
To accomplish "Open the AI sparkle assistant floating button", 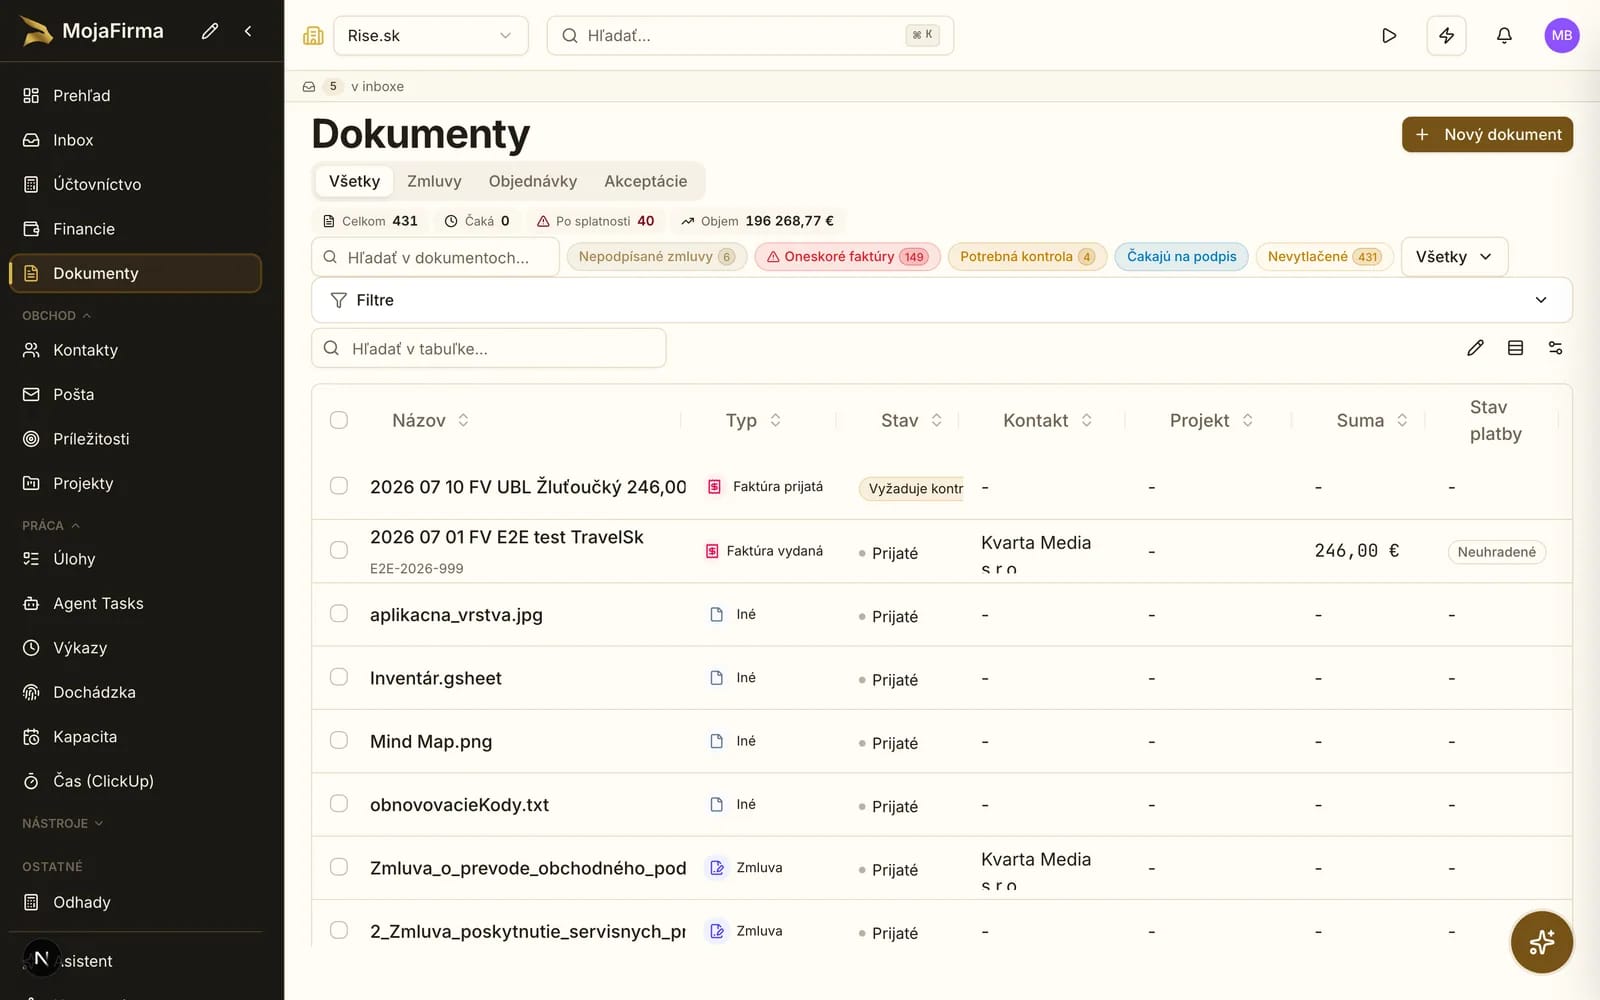I will [1541, 942].
